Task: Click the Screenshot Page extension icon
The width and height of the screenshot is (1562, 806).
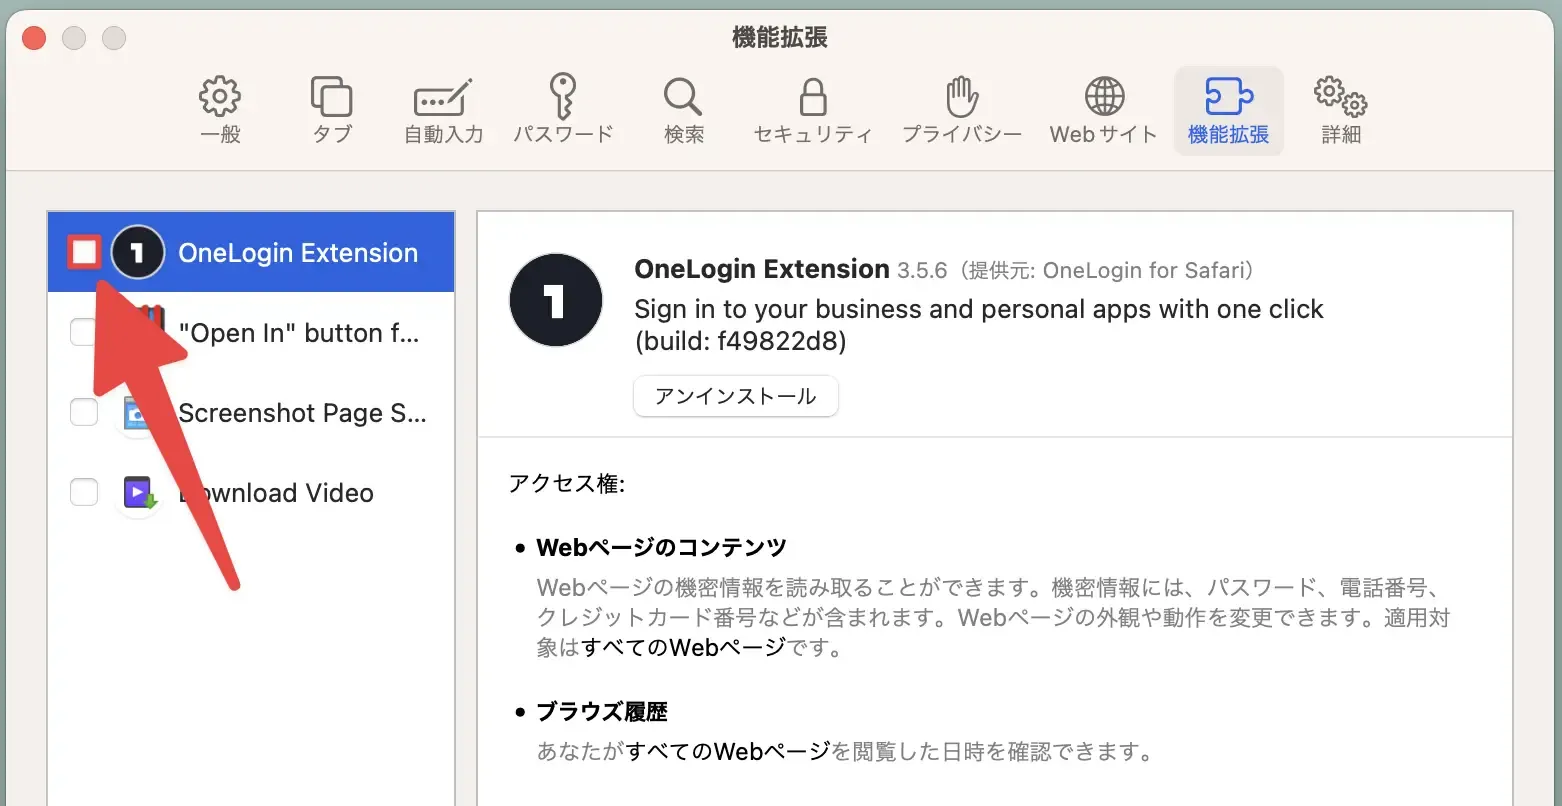Action: coord(138,412)
